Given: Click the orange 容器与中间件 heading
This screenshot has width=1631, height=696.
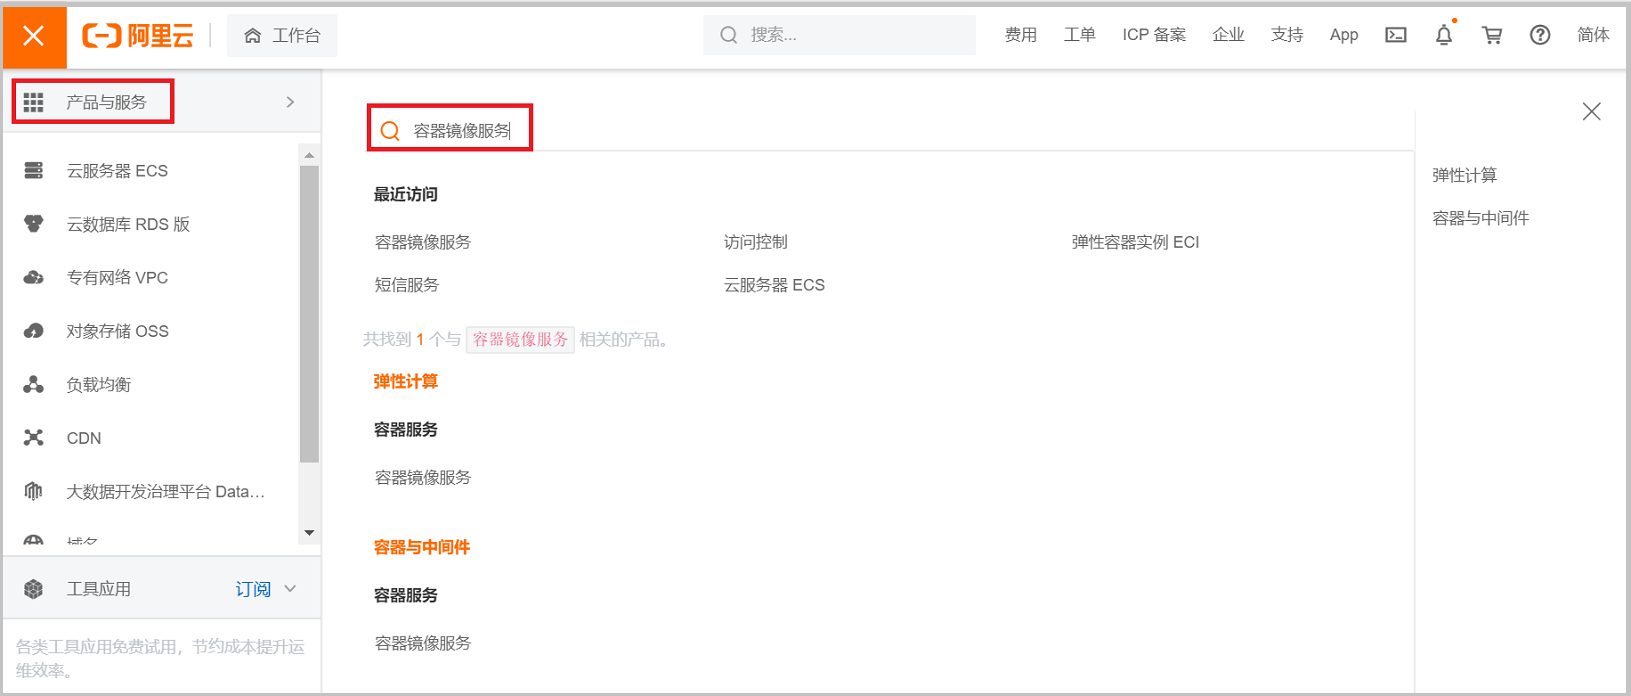Looking at the screenshot, I should click(x=422, y=547).
